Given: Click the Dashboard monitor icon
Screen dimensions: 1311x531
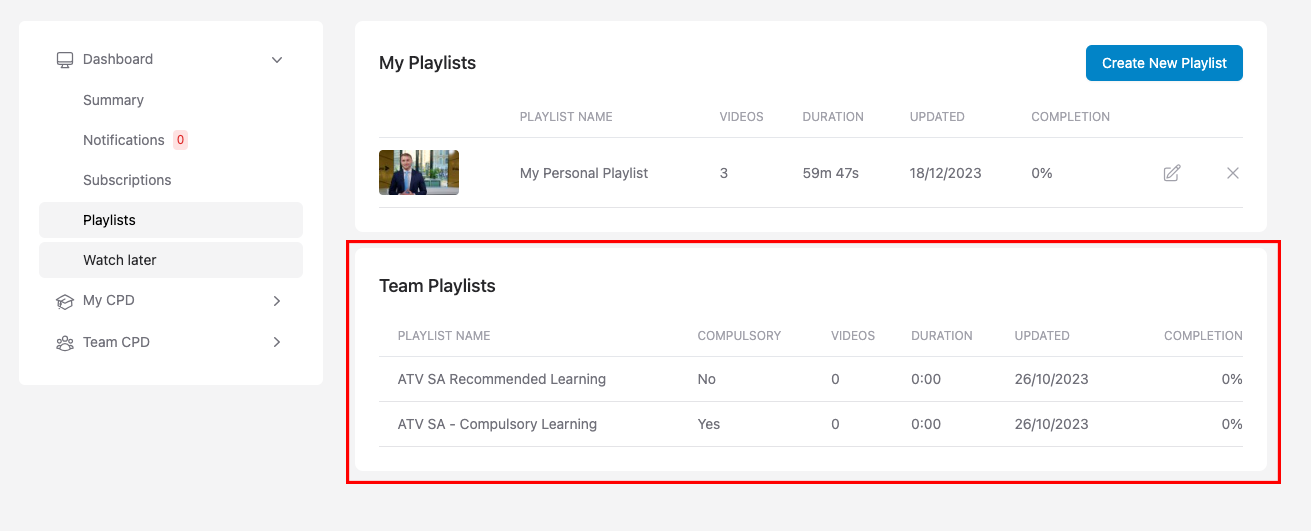Looking at the screenshot, I should click(65, 60).
